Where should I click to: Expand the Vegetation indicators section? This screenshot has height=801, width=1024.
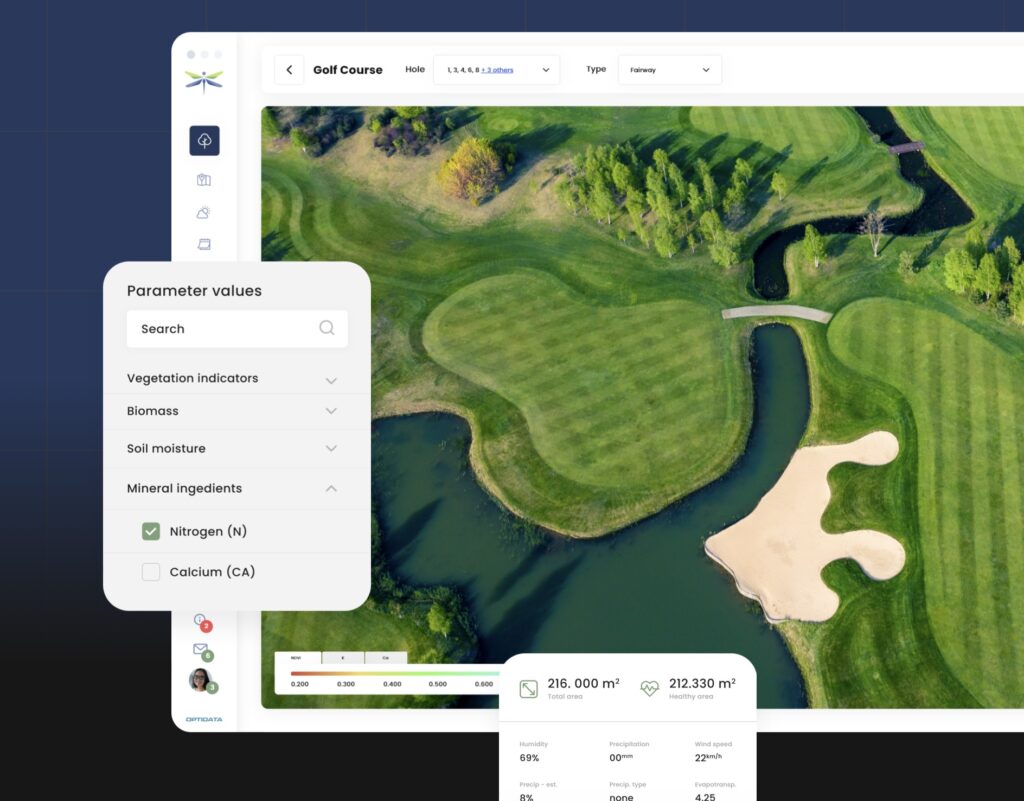pos(331,380)
